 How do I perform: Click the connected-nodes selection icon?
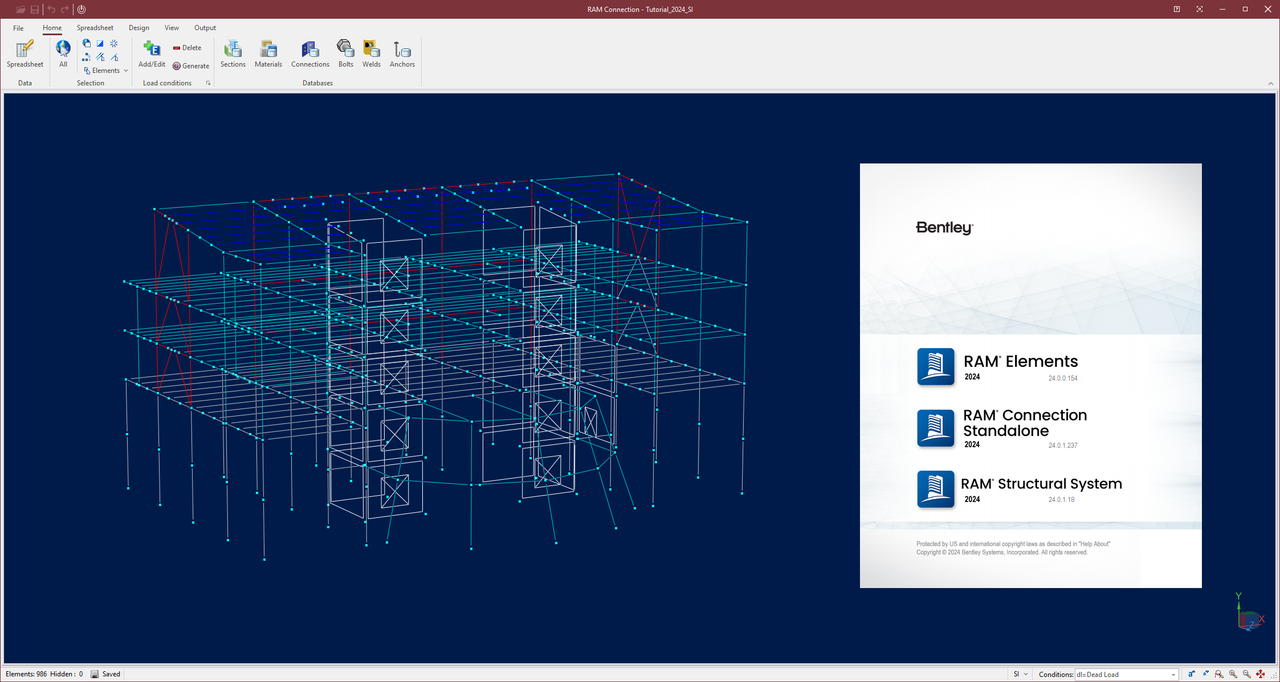tap(86, 57)
